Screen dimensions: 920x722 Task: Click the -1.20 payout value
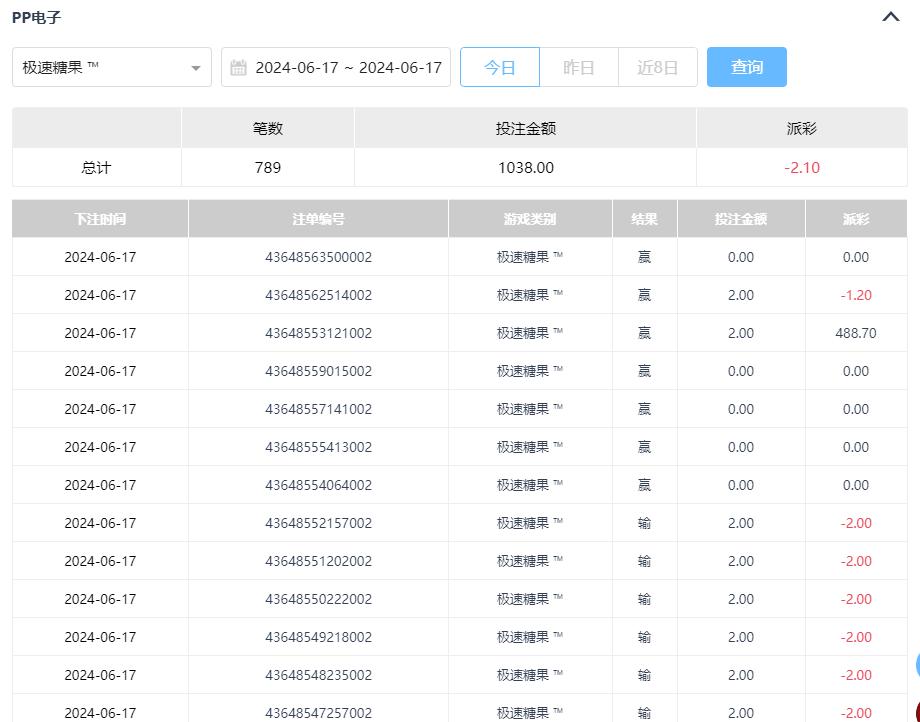tap(855, 295)
